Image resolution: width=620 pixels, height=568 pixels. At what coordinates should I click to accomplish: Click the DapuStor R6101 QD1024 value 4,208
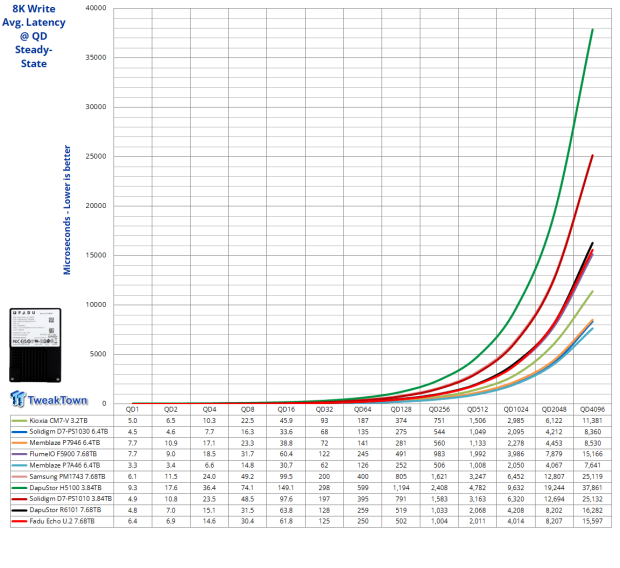[x=516, y=510]
